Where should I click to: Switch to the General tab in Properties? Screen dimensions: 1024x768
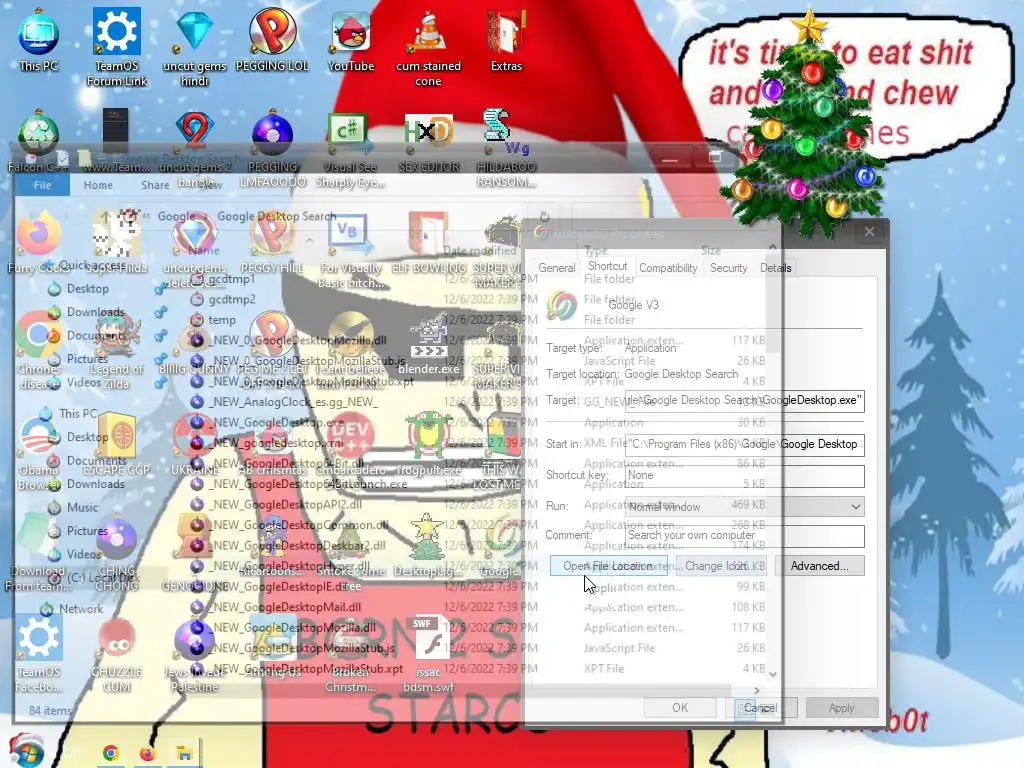[x=556, y=268]
